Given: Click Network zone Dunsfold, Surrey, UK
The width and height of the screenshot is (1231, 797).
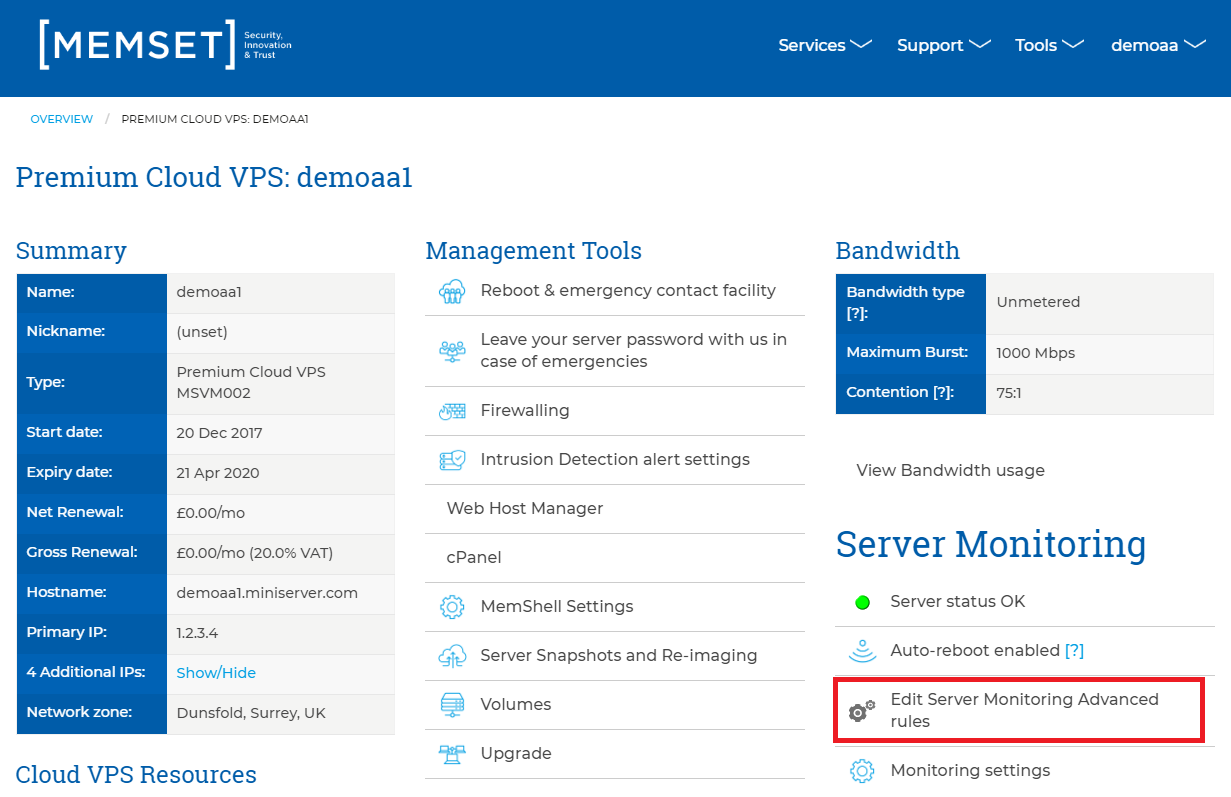Looking at the screenshot, I should (x=251, y=713).
